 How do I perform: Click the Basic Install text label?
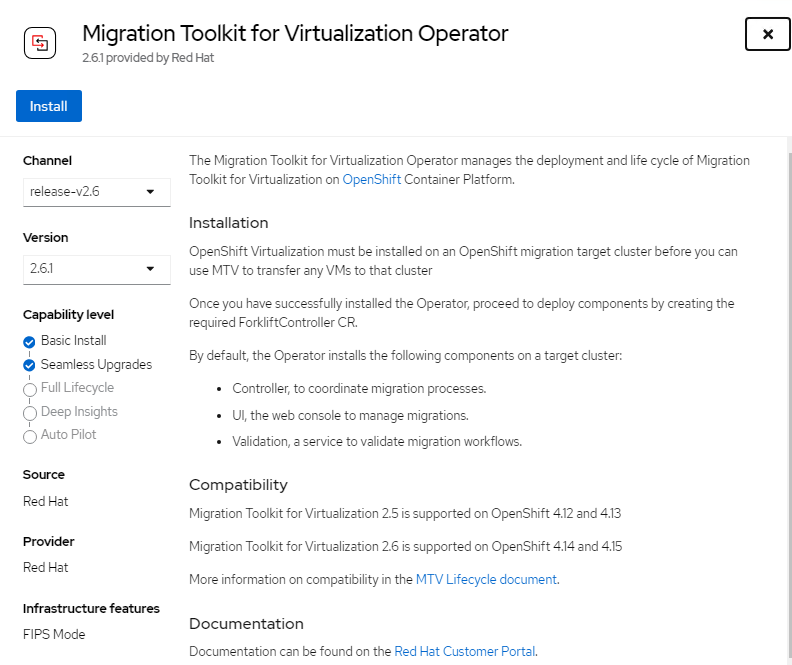(x=74, y=340)
